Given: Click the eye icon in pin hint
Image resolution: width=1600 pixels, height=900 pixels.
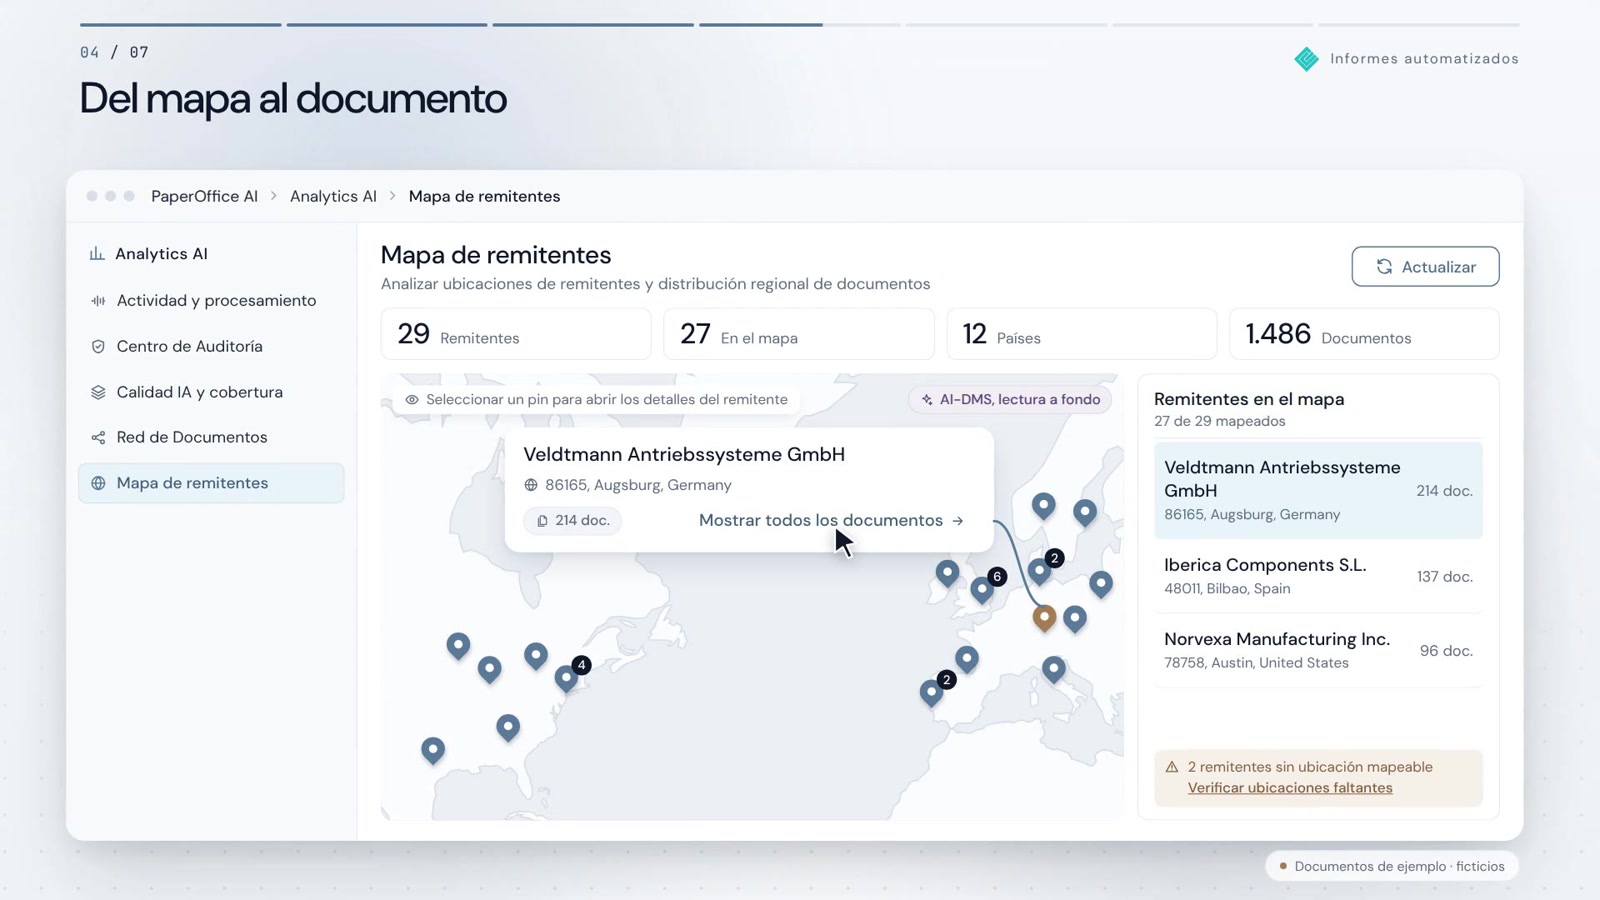Looking at the screenshot, I should pyautogui.click(x=412, y=399).
